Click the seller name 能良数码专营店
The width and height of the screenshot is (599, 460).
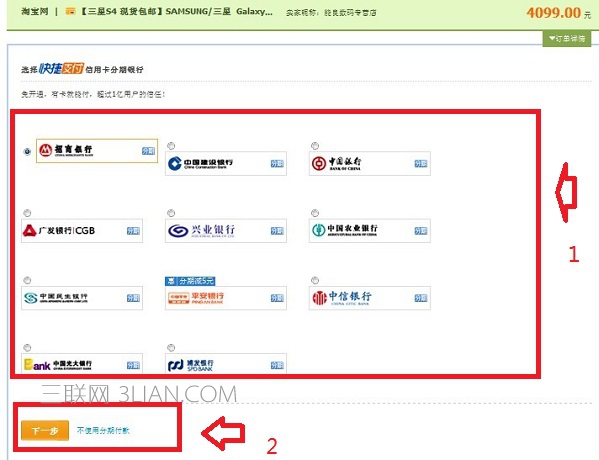tap(350, 13)
